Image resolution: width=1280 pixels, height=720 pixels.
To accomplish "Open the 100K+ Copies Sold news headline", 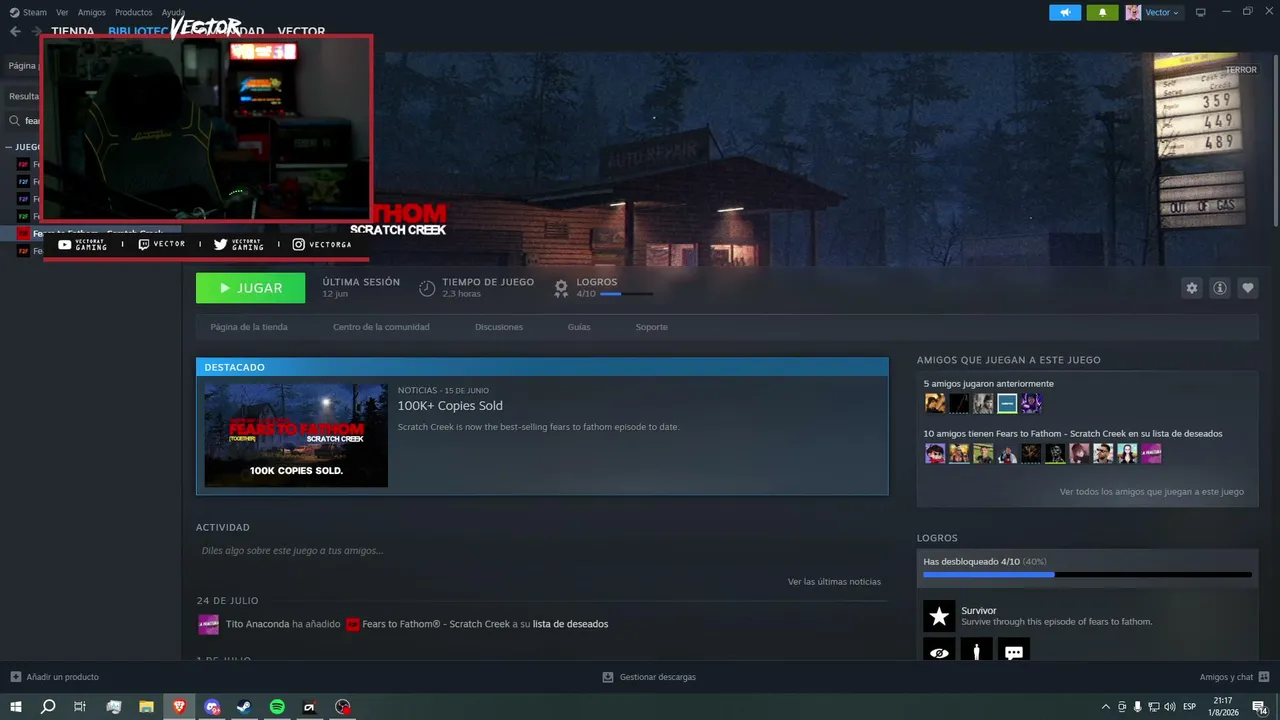I will [450, 406].
